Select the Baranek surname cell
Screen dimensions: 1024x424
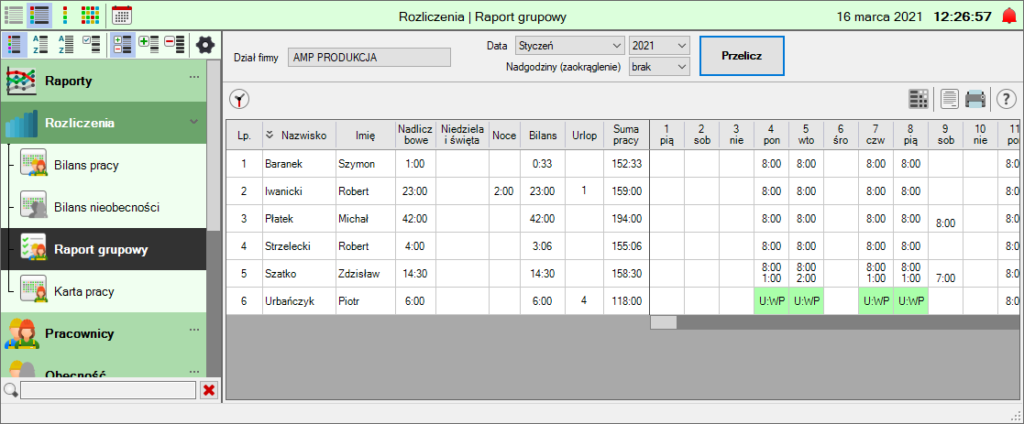tap(299, 164)
